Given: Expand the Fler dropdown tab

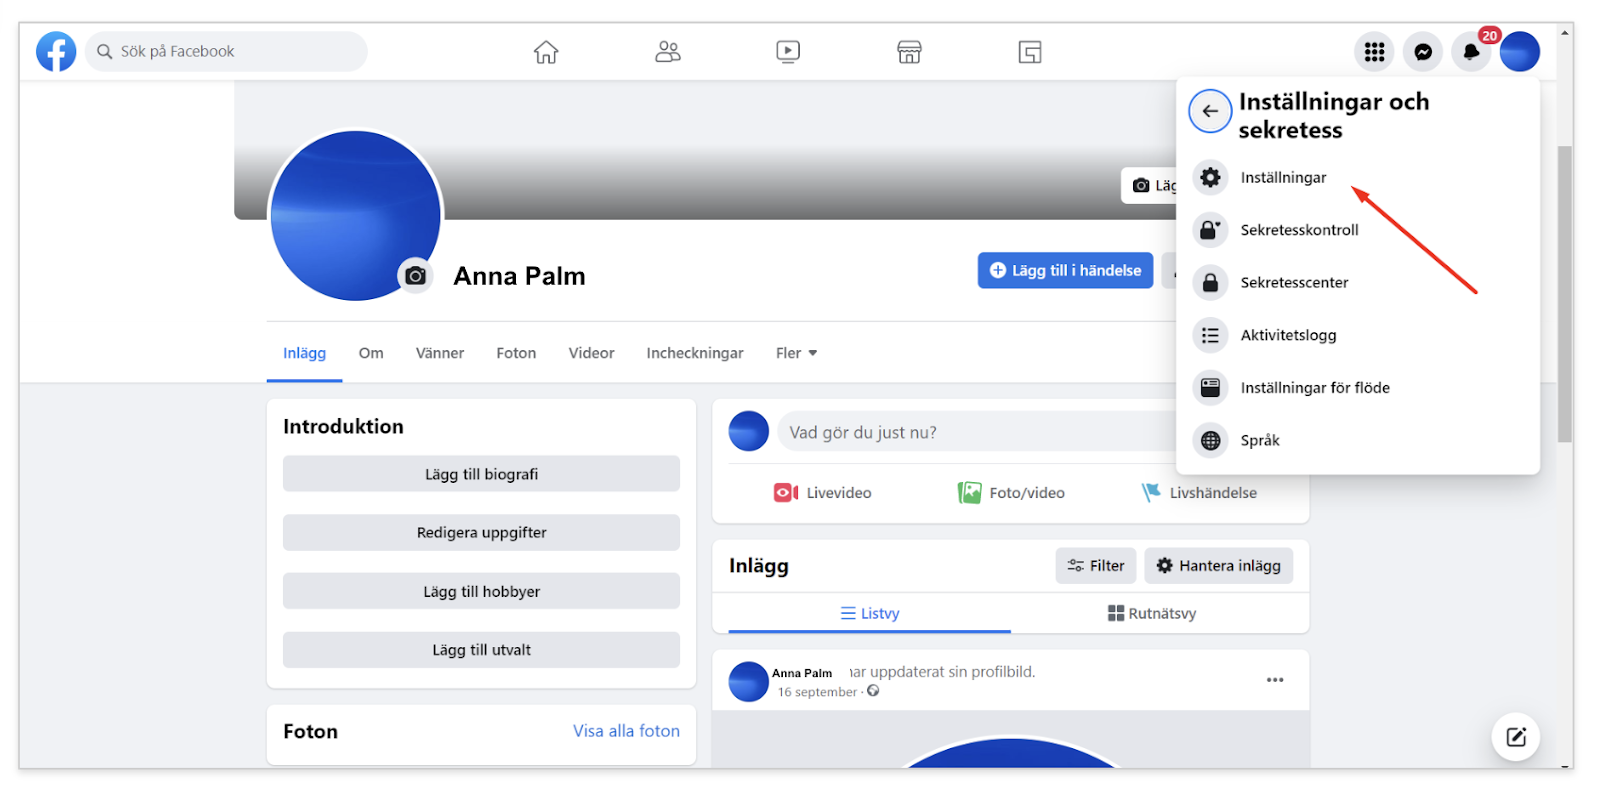Looking at the screenshot, I should point(797,353).
